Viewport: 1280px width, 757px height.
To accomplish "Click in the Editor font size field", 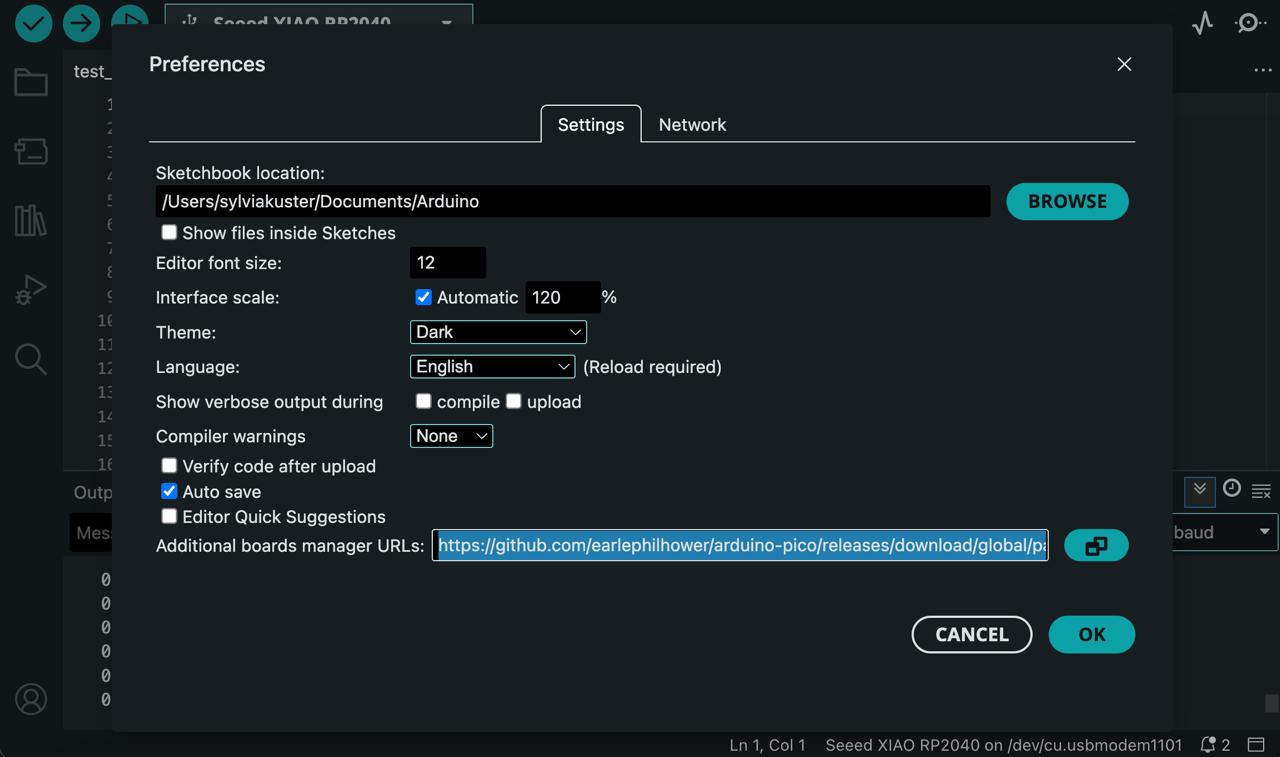I will tap(447, 263).
